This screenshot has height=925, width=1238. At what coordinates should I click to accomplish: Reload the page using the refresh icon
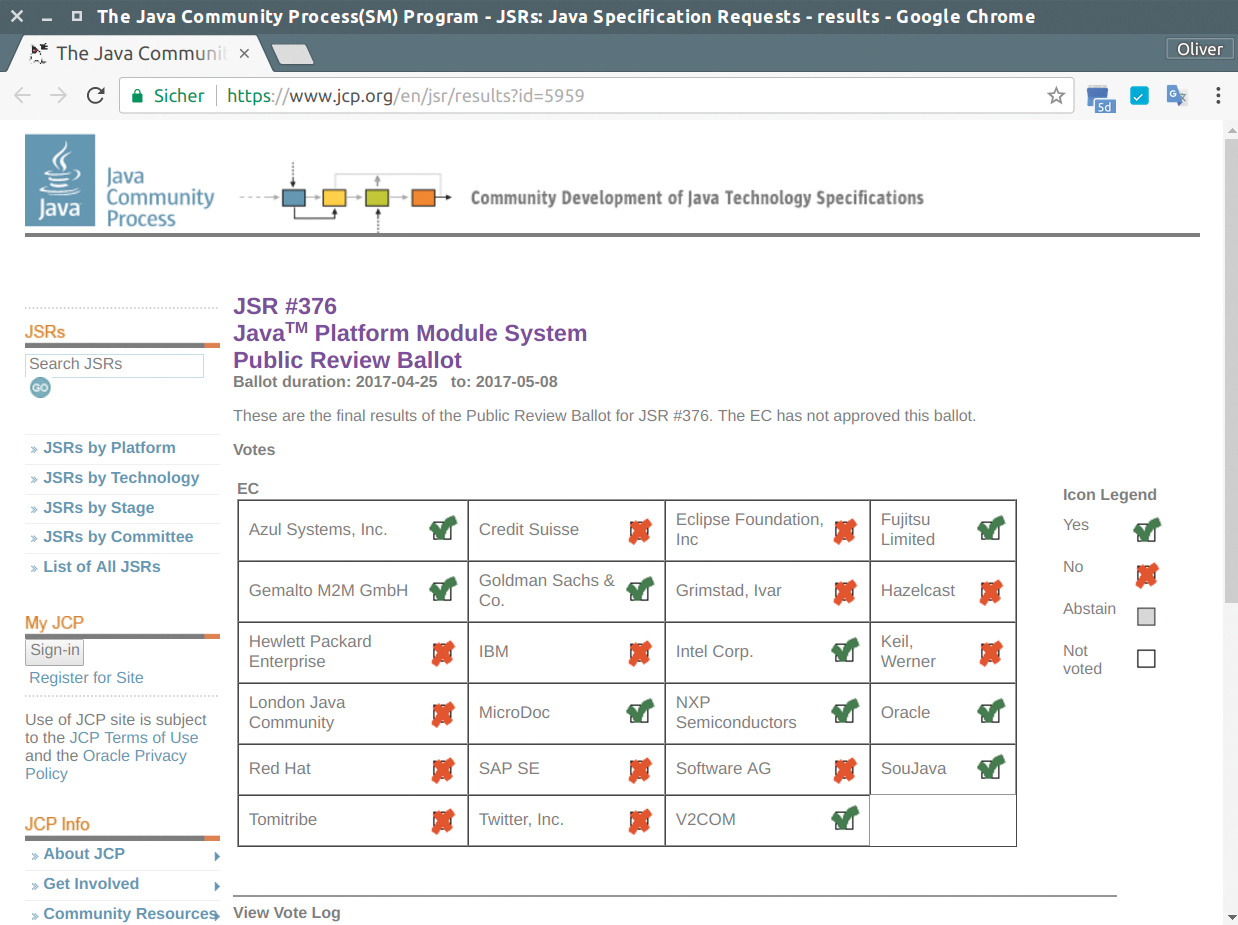point(96,96)
